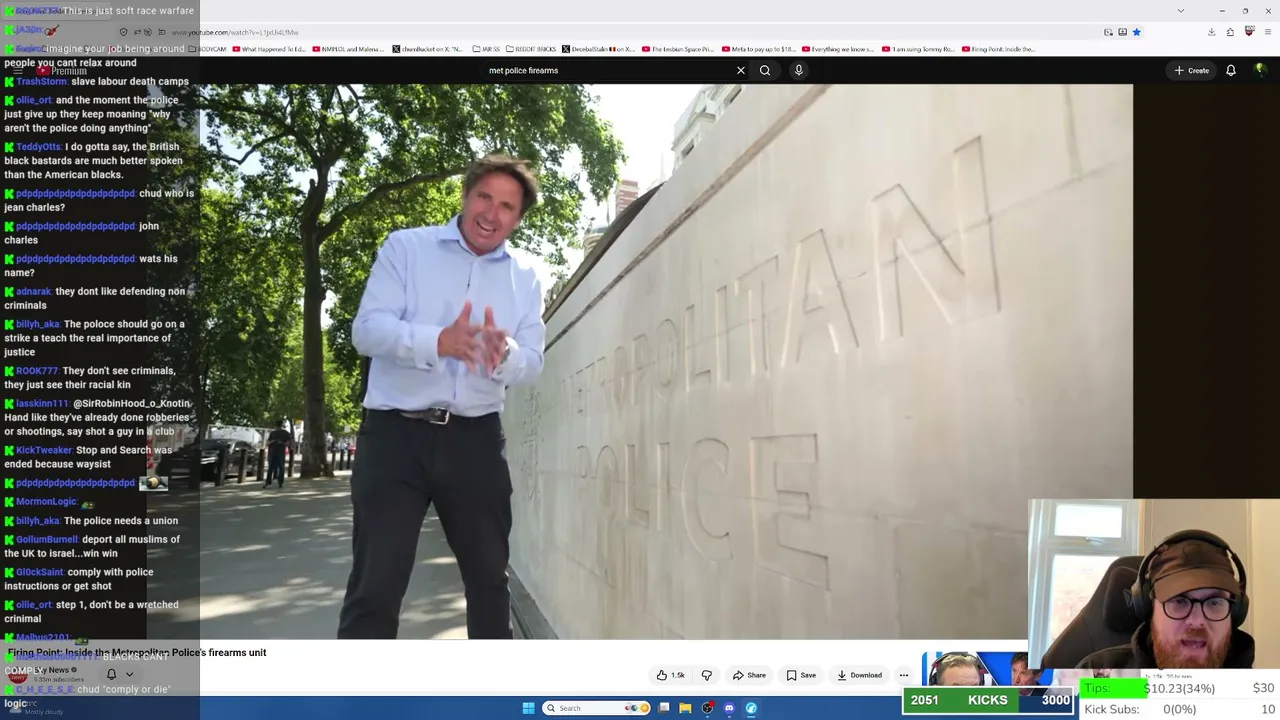This screenshot has width=1280, height=720.
Task: Open 'The Lesbian Space Pri...' bookmark
Action: click(x=678, y=49)
